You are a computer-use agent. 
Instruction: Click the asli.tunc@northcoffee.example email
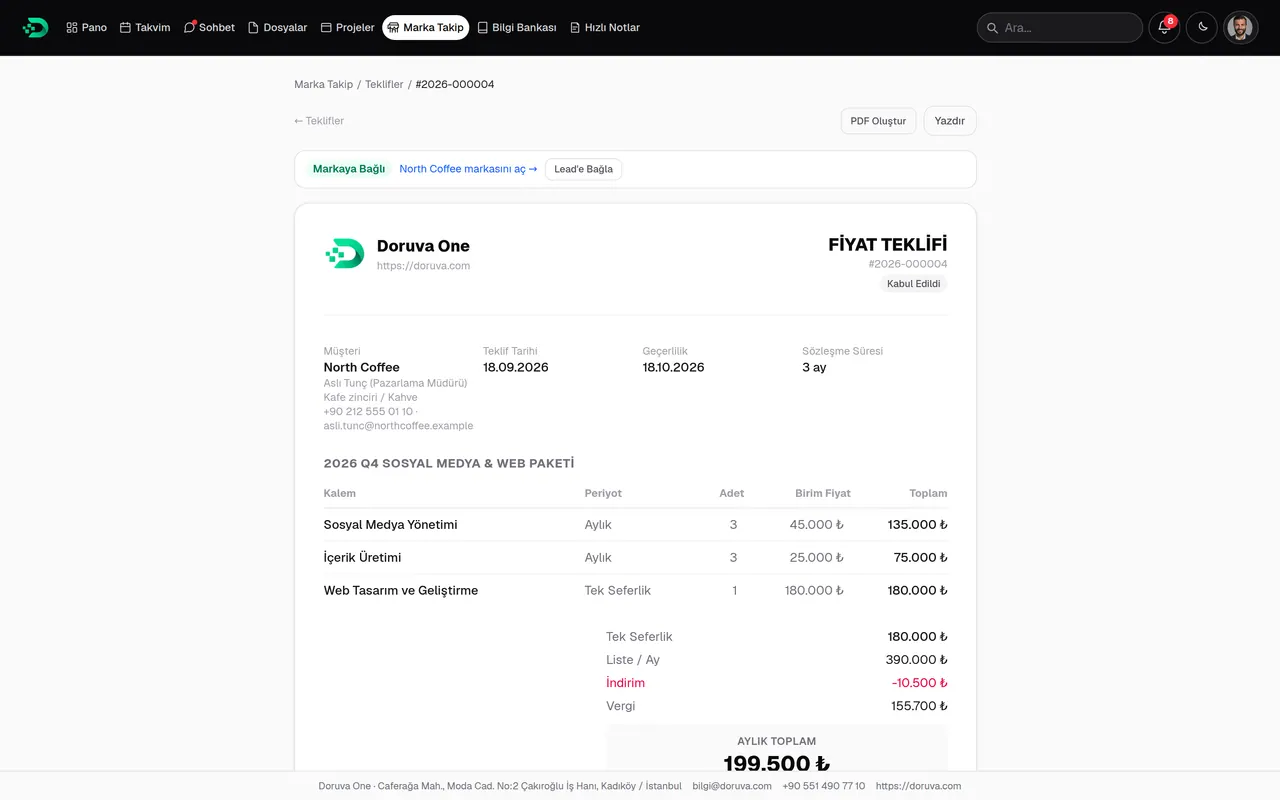click(x=398, y=426)
